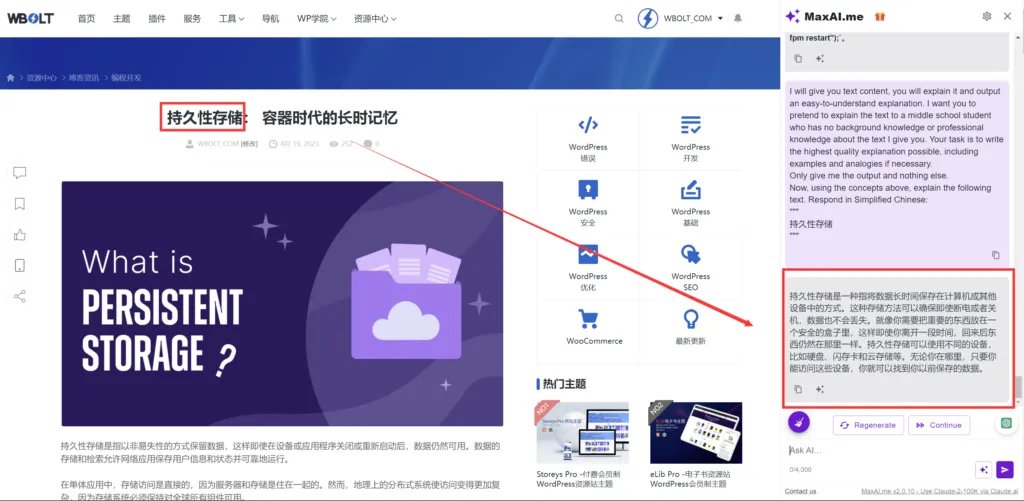Viewport: 1024px width, 501px height.
Task: Clear chat with the purple broom button
Action: pyautogui.click(x=798, y=423)
